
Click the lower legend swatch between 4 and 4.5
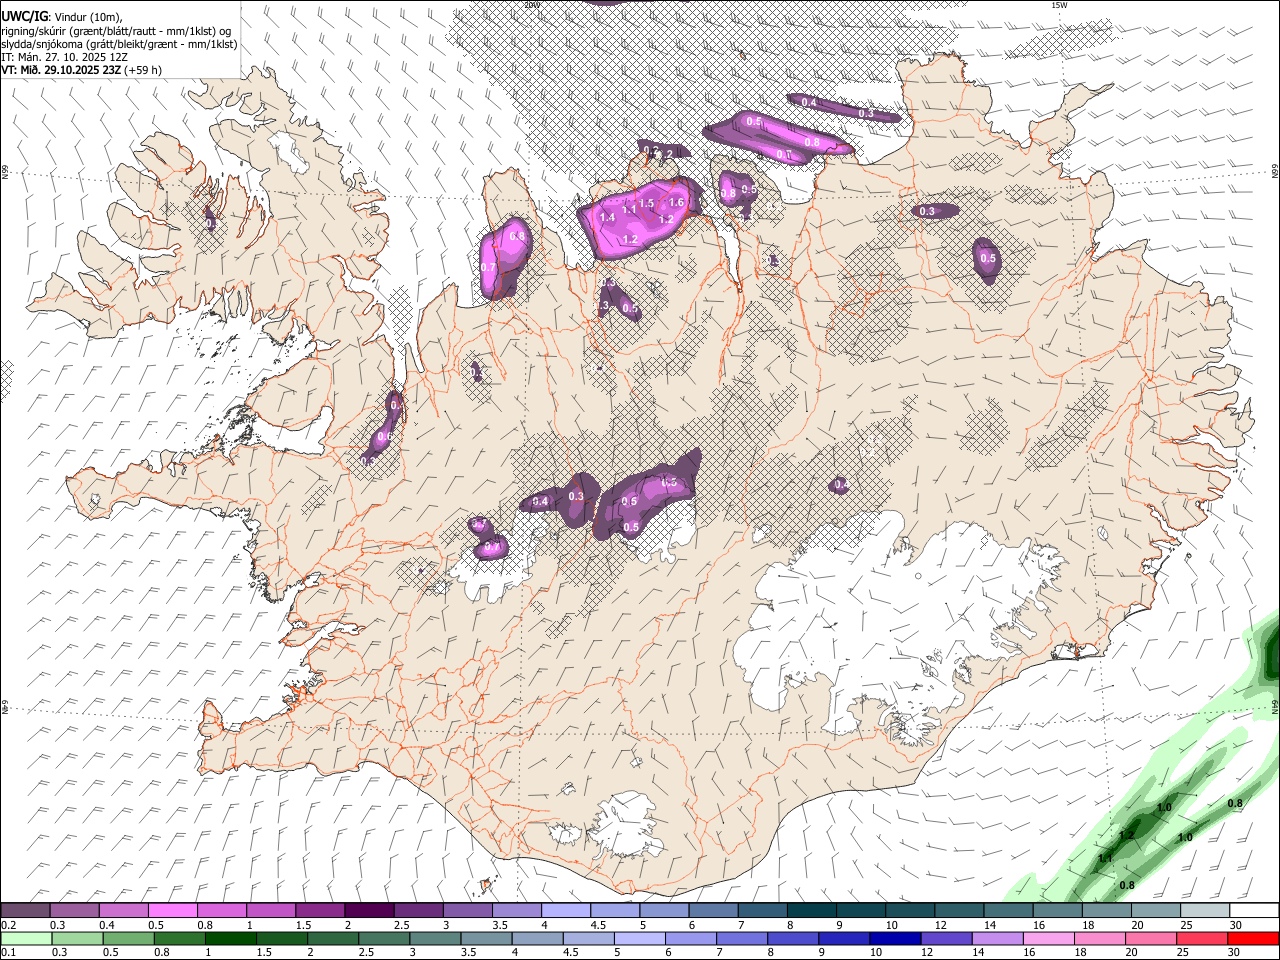pyautogui.click(x=537, y=938)
